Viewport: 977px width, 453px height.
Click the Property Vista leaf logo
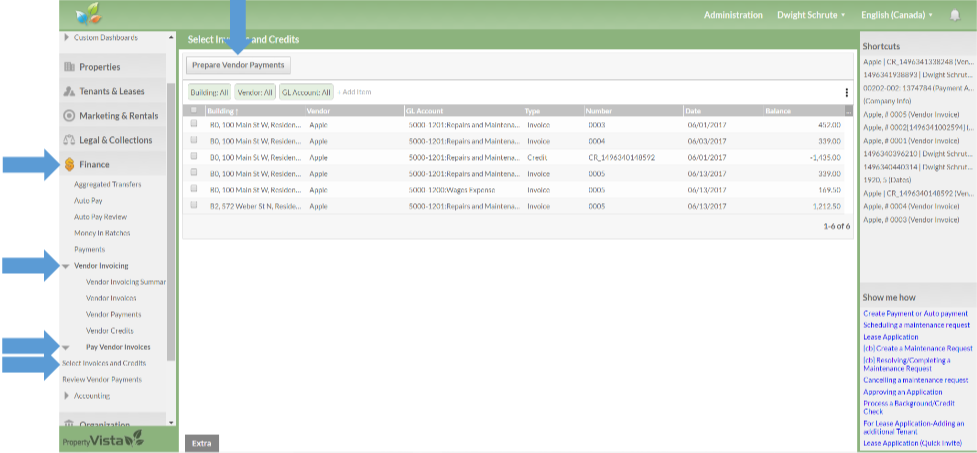(x=89, y=14)
